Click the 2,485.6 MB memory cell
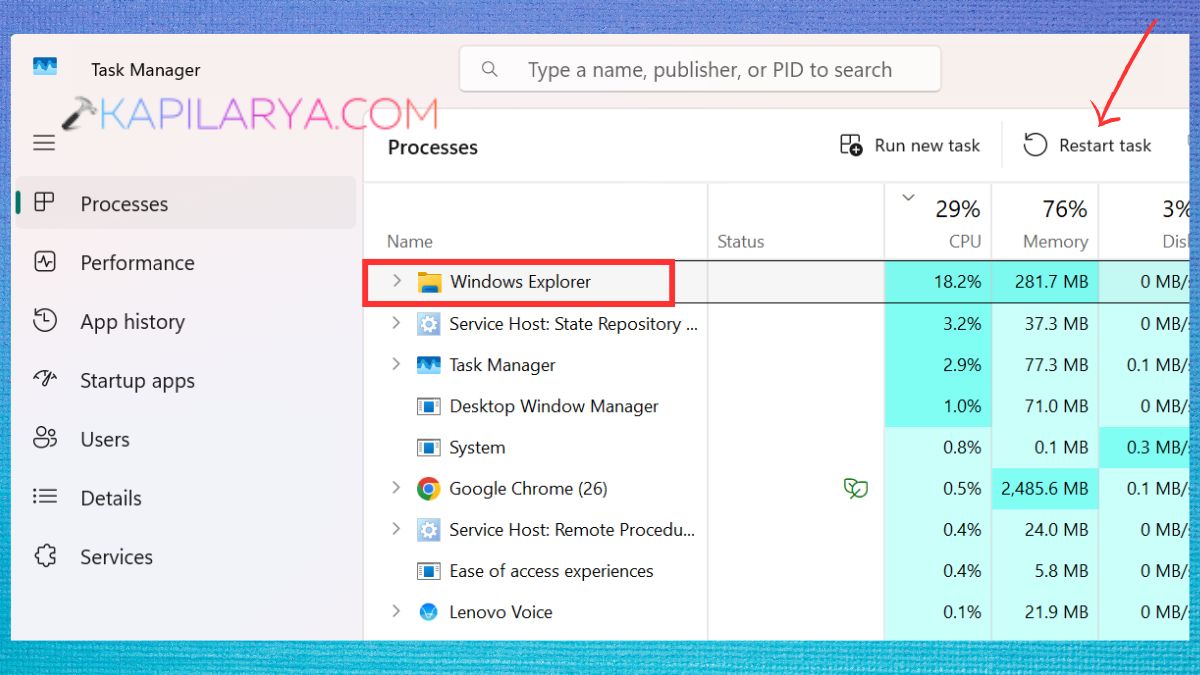This screenshot has height=675, width=1200. 1045,488
